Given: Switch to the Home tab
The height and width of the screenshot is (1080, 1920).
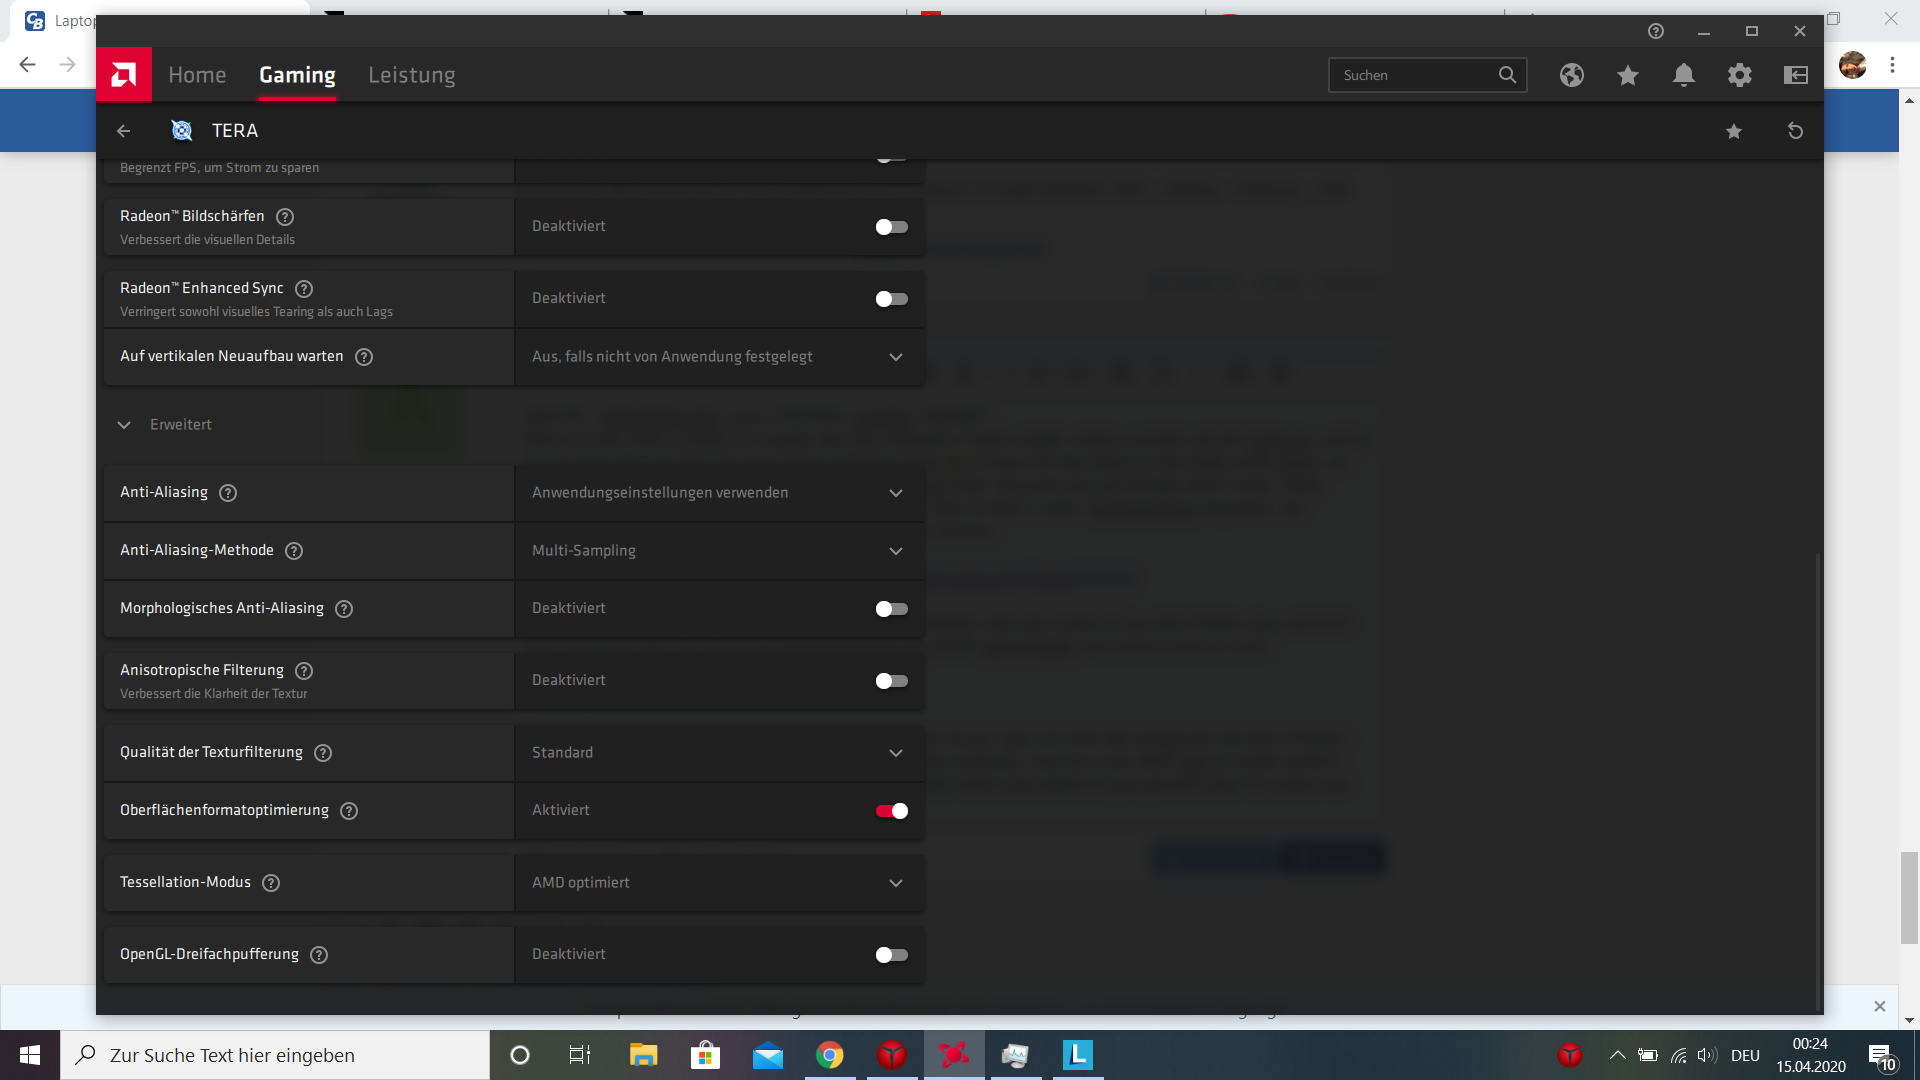Looking at the screenshot, I should (197, 75).
